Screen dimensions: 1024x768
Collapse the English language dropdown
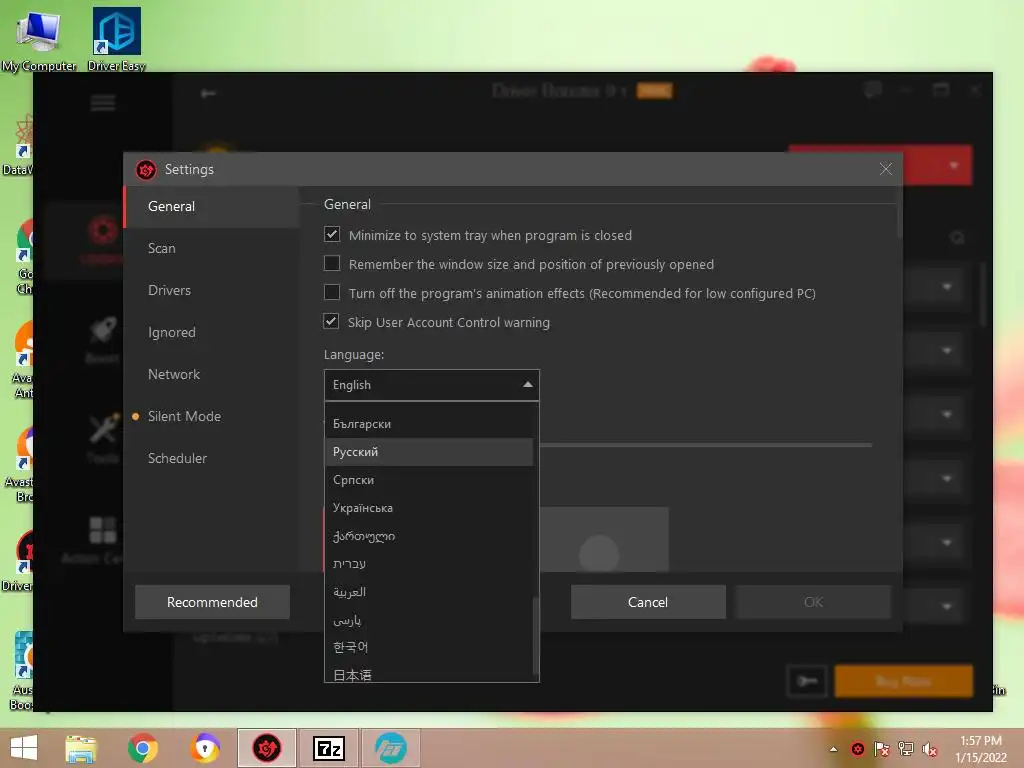[432, 385]
